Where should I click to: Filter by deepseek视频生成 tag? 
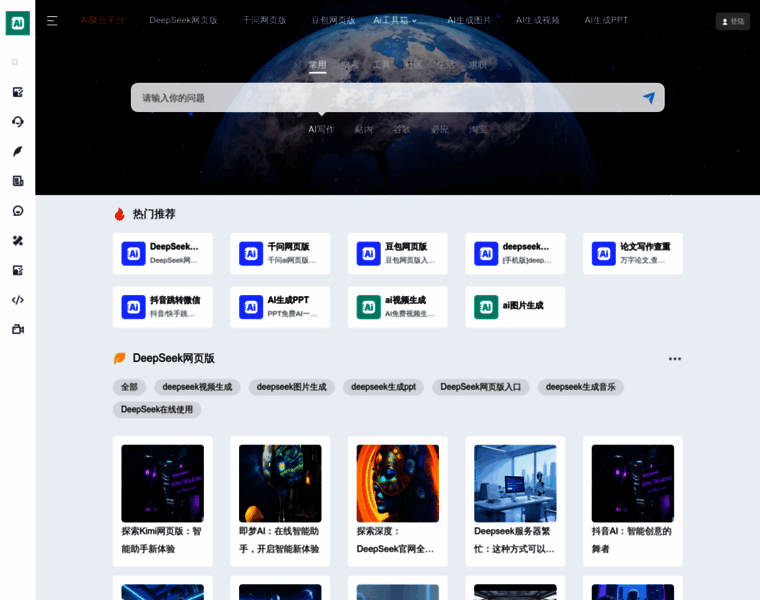click(197, 387)
